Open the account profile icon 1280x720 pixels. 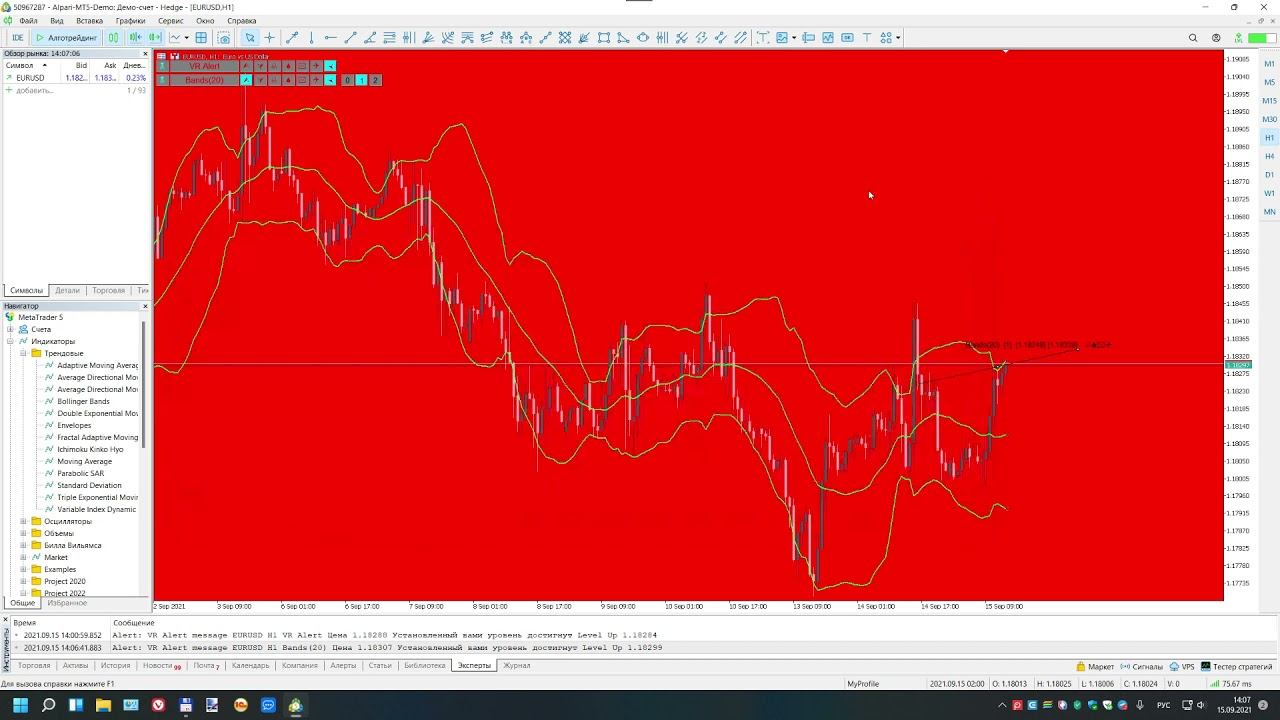[x=1216, y=38]
